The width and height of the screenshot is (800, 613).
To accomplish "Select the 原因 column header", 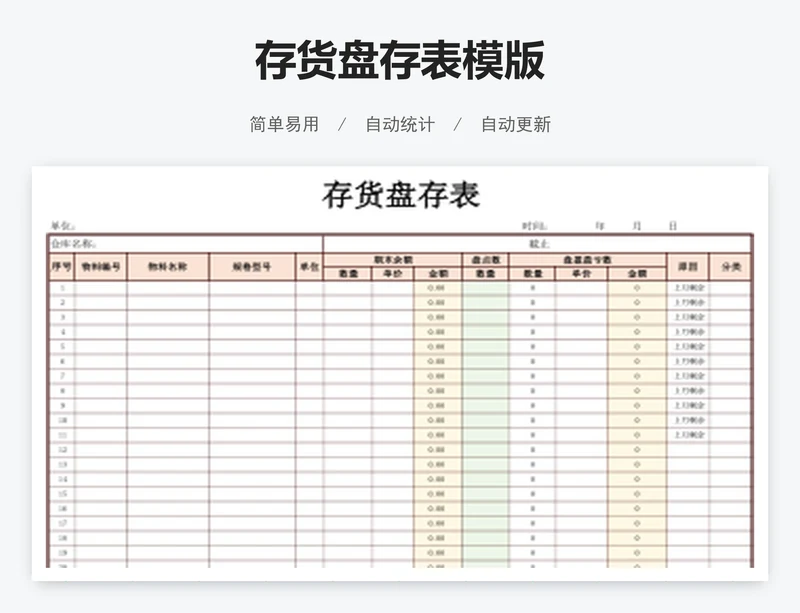I will (x=688, y=266).
